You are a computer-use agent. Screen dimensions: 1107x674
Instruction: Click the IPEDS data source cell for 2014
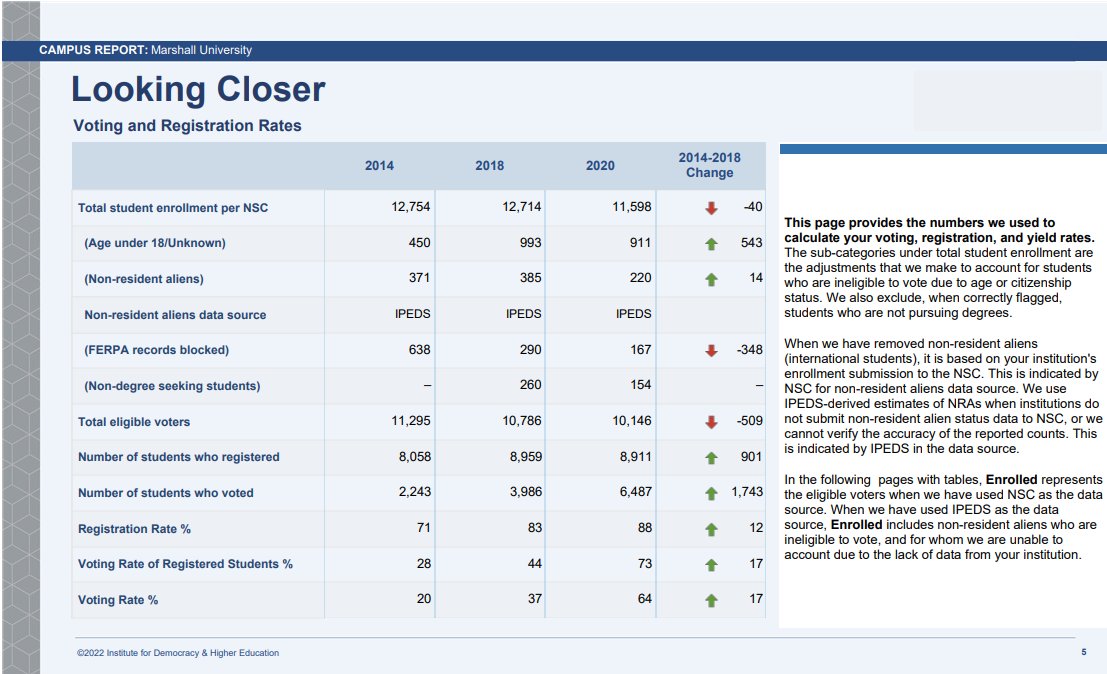pyautogui.click(x=412, y=314)
